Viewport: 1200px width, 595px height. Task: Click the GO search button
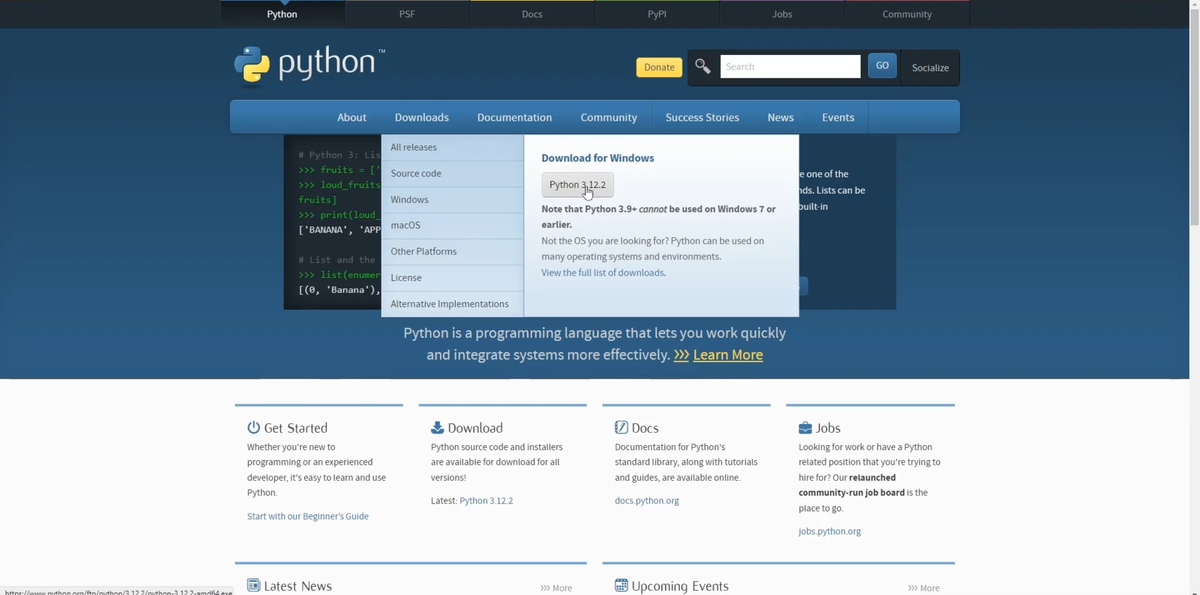pyautogui.click(x=882, y=65)
